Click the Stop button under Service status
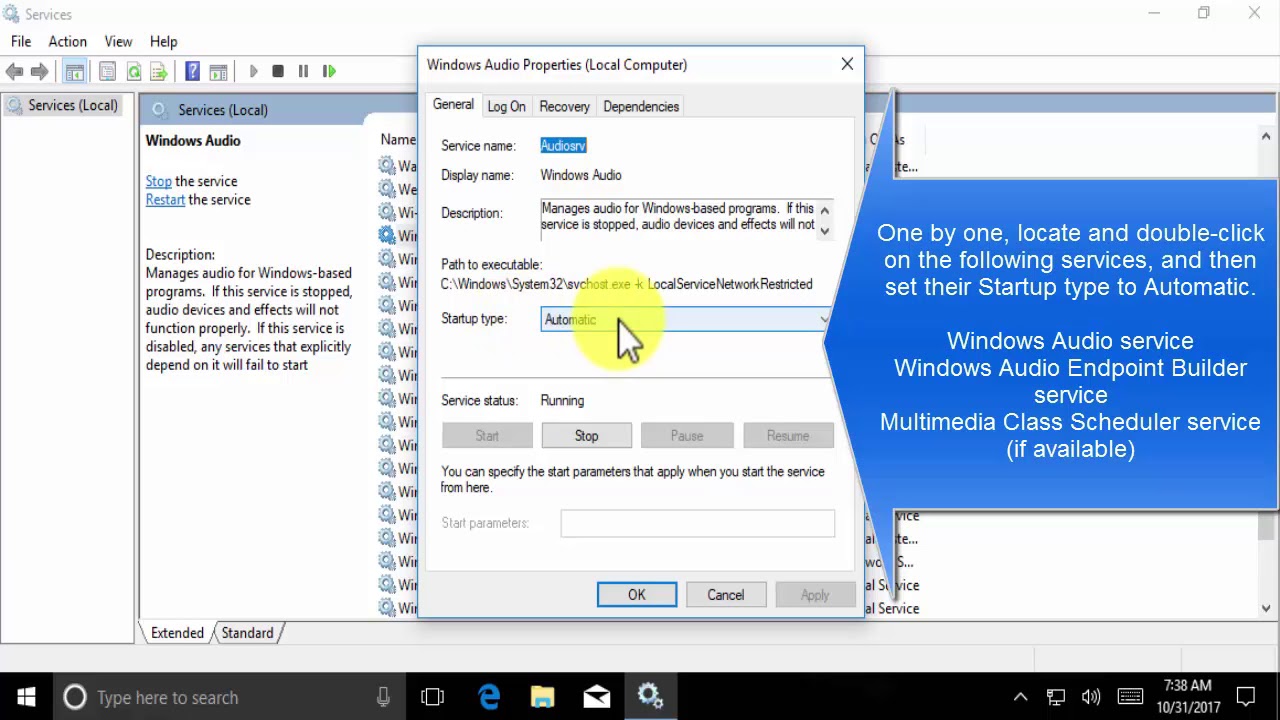The height and width of the screenshot is (720, 1280). click(x=586, y=436)
